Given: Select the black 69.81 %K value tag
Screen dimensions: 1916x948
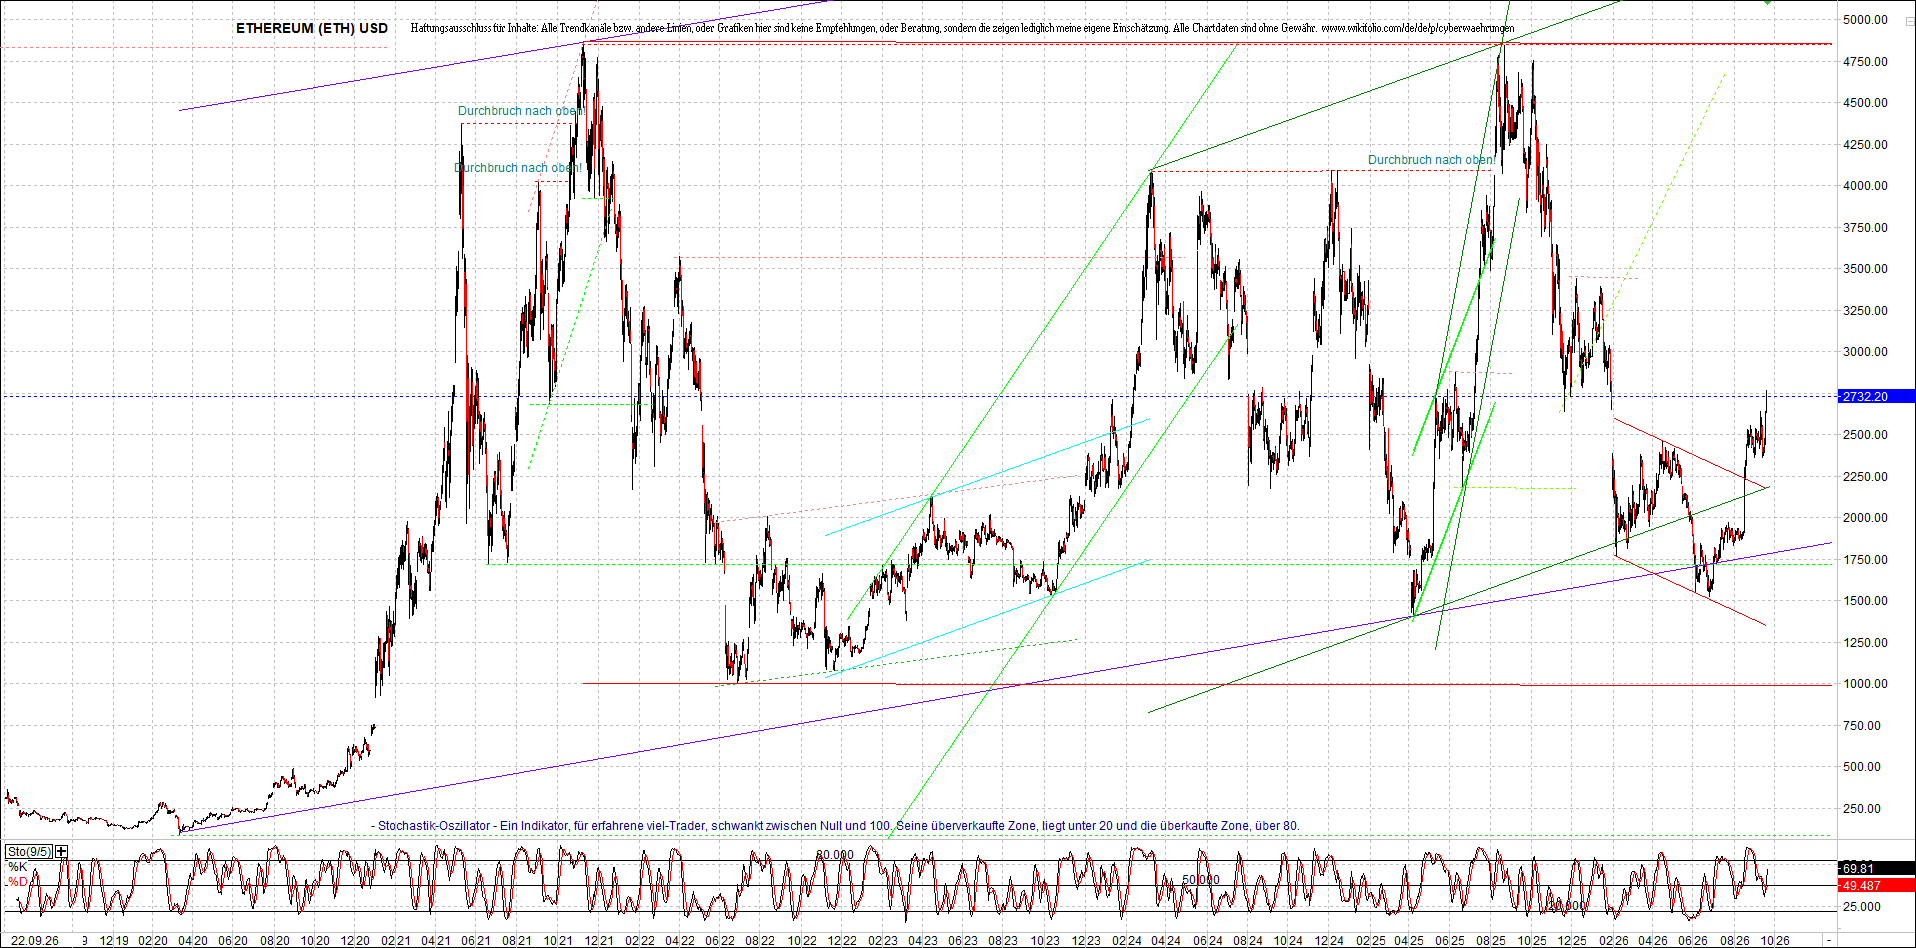Looking at the screenshot, I should click(x=1876, y=869).
